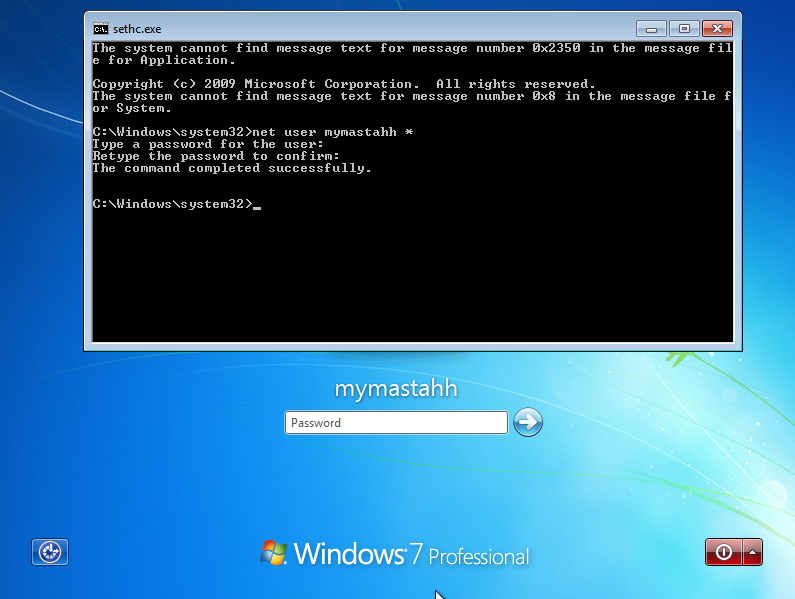Viewport: 795px width, 599px height.
Task: Open the shutdown options arrow menu
Action: tap(752, 552)
